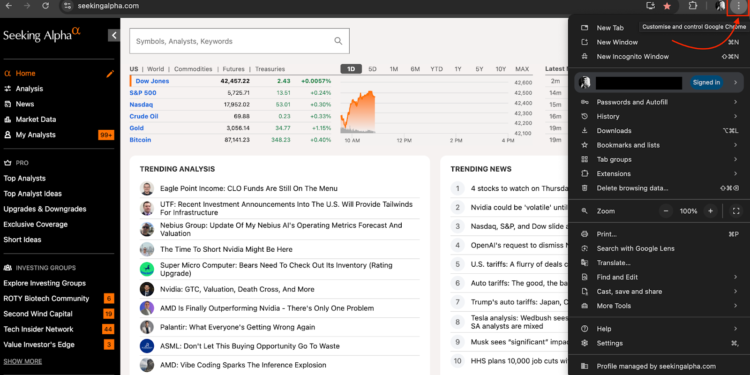The image size is (750, 375).
Task: Open New Tab from Chrome menu
Action: click(610, 28)
